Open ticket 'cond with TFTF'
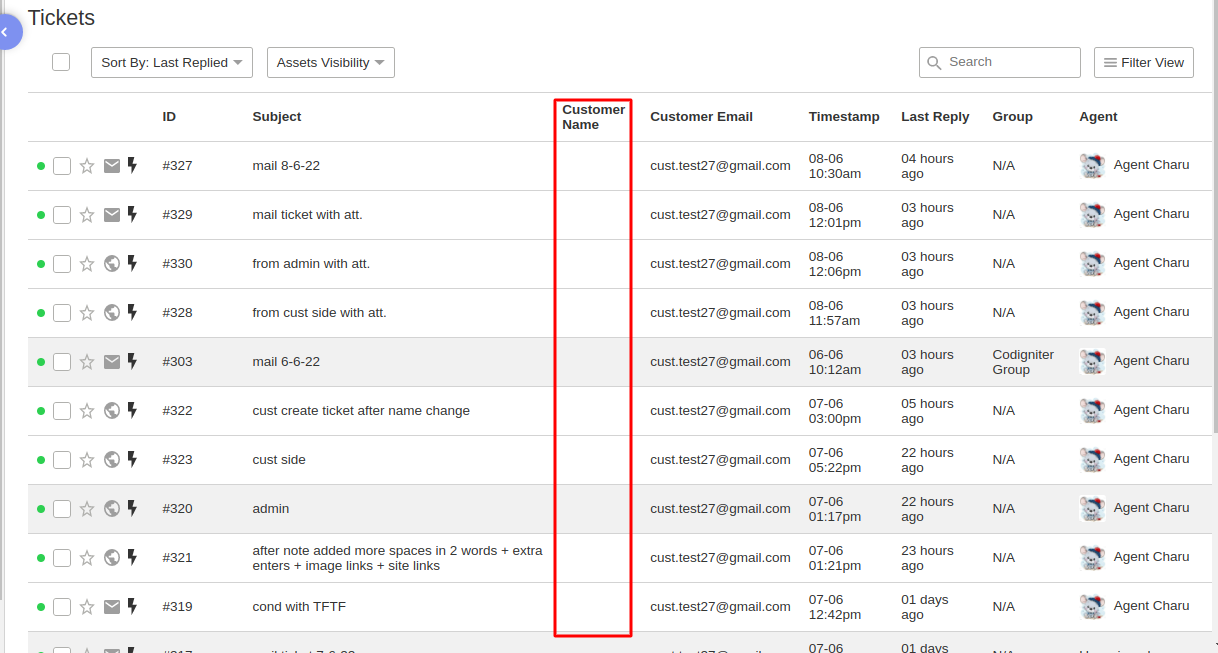 click(299, 607)
